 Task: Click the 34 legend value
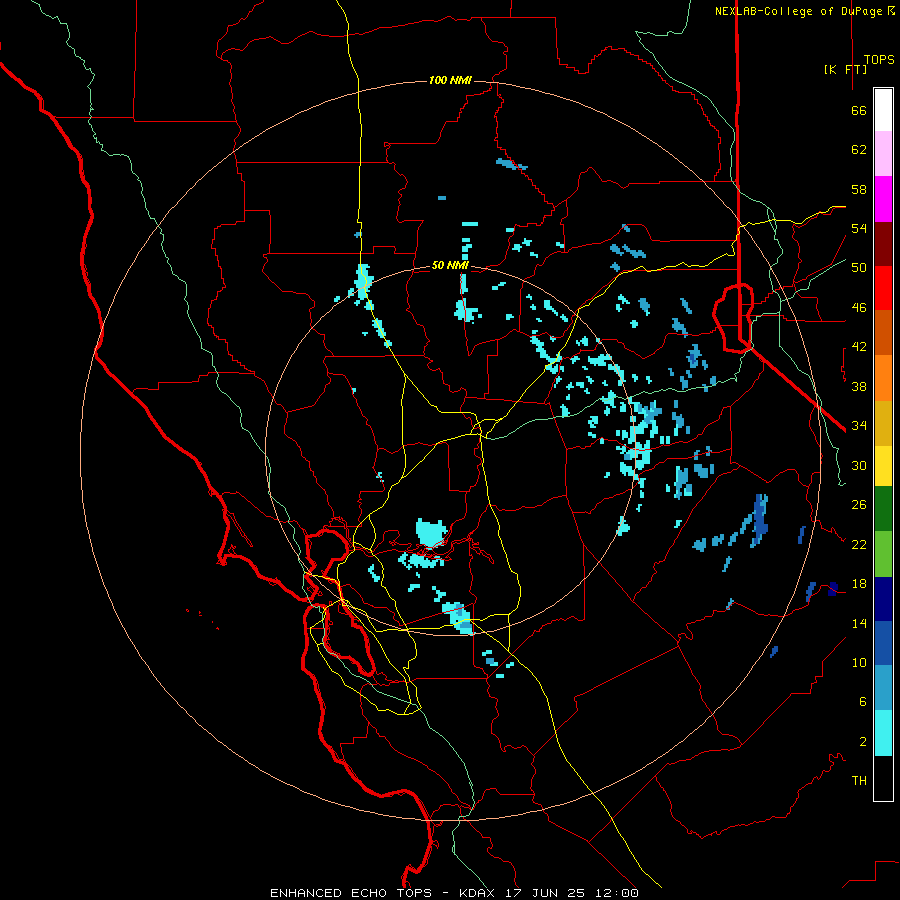[859, 426]
